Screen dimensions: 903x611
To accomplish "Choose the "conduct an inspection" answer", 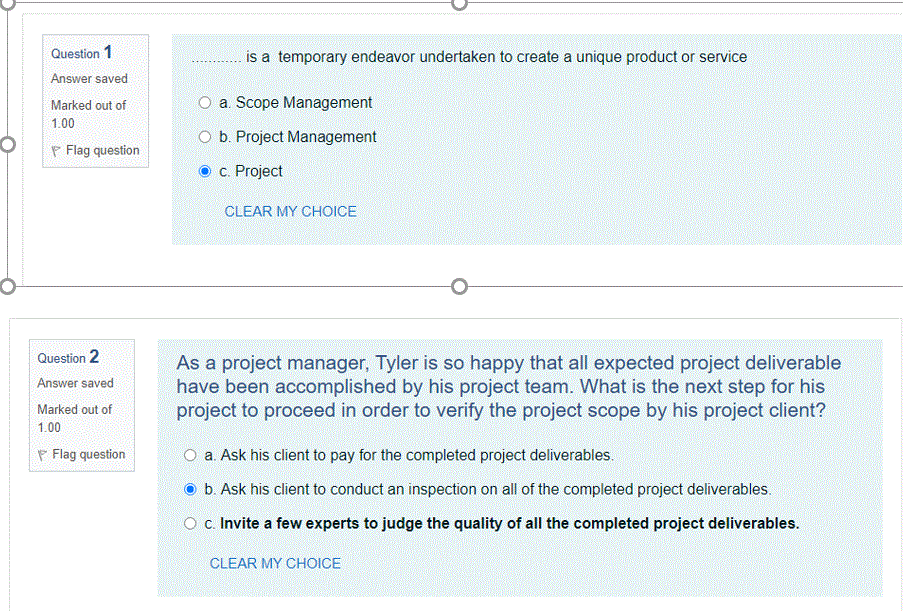I will [x=190, y=489].
